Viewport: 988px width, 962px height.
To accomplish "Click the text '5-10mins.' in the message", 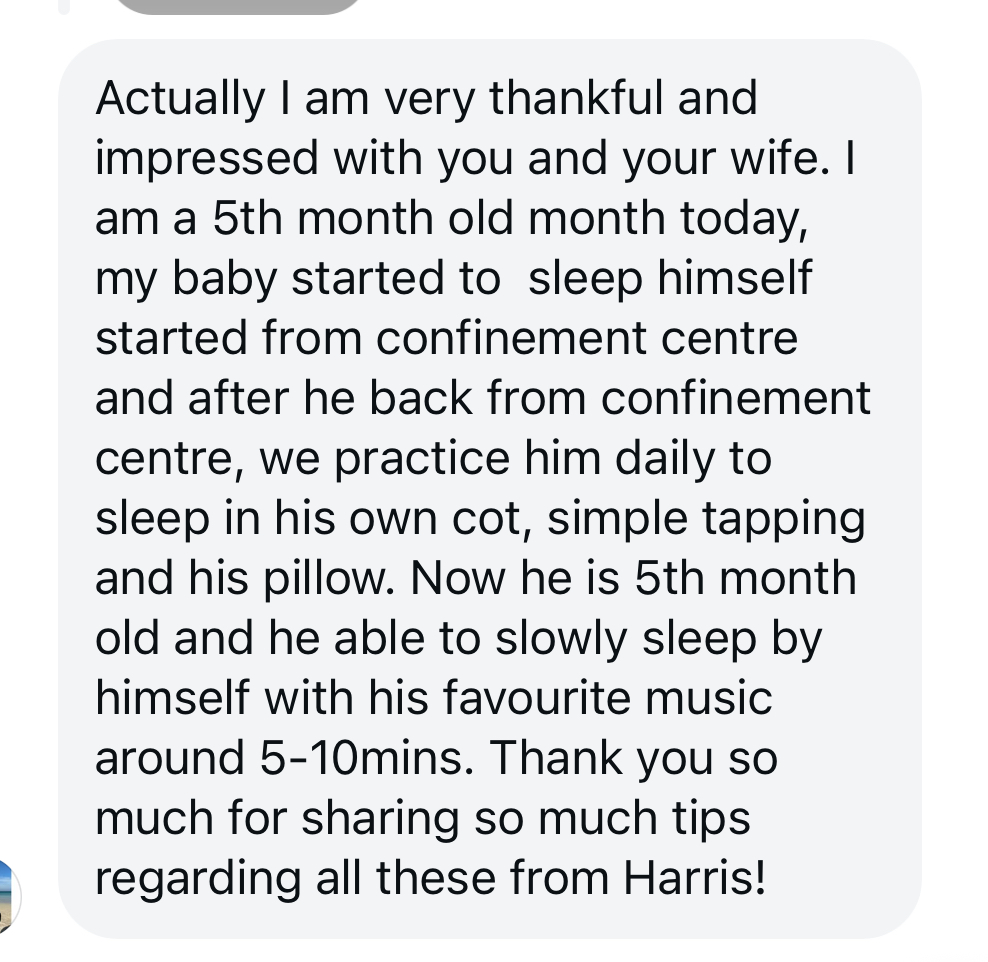I will (366, 757).
